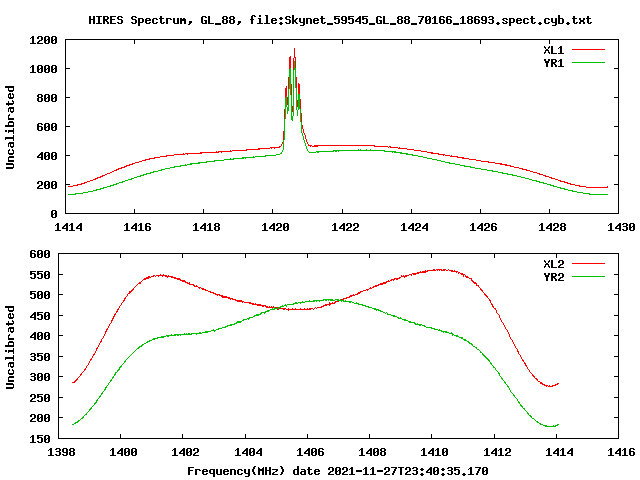Click the 1410 x-axis tick label
The image size is (640, 480).
click(x=434, y=452)
